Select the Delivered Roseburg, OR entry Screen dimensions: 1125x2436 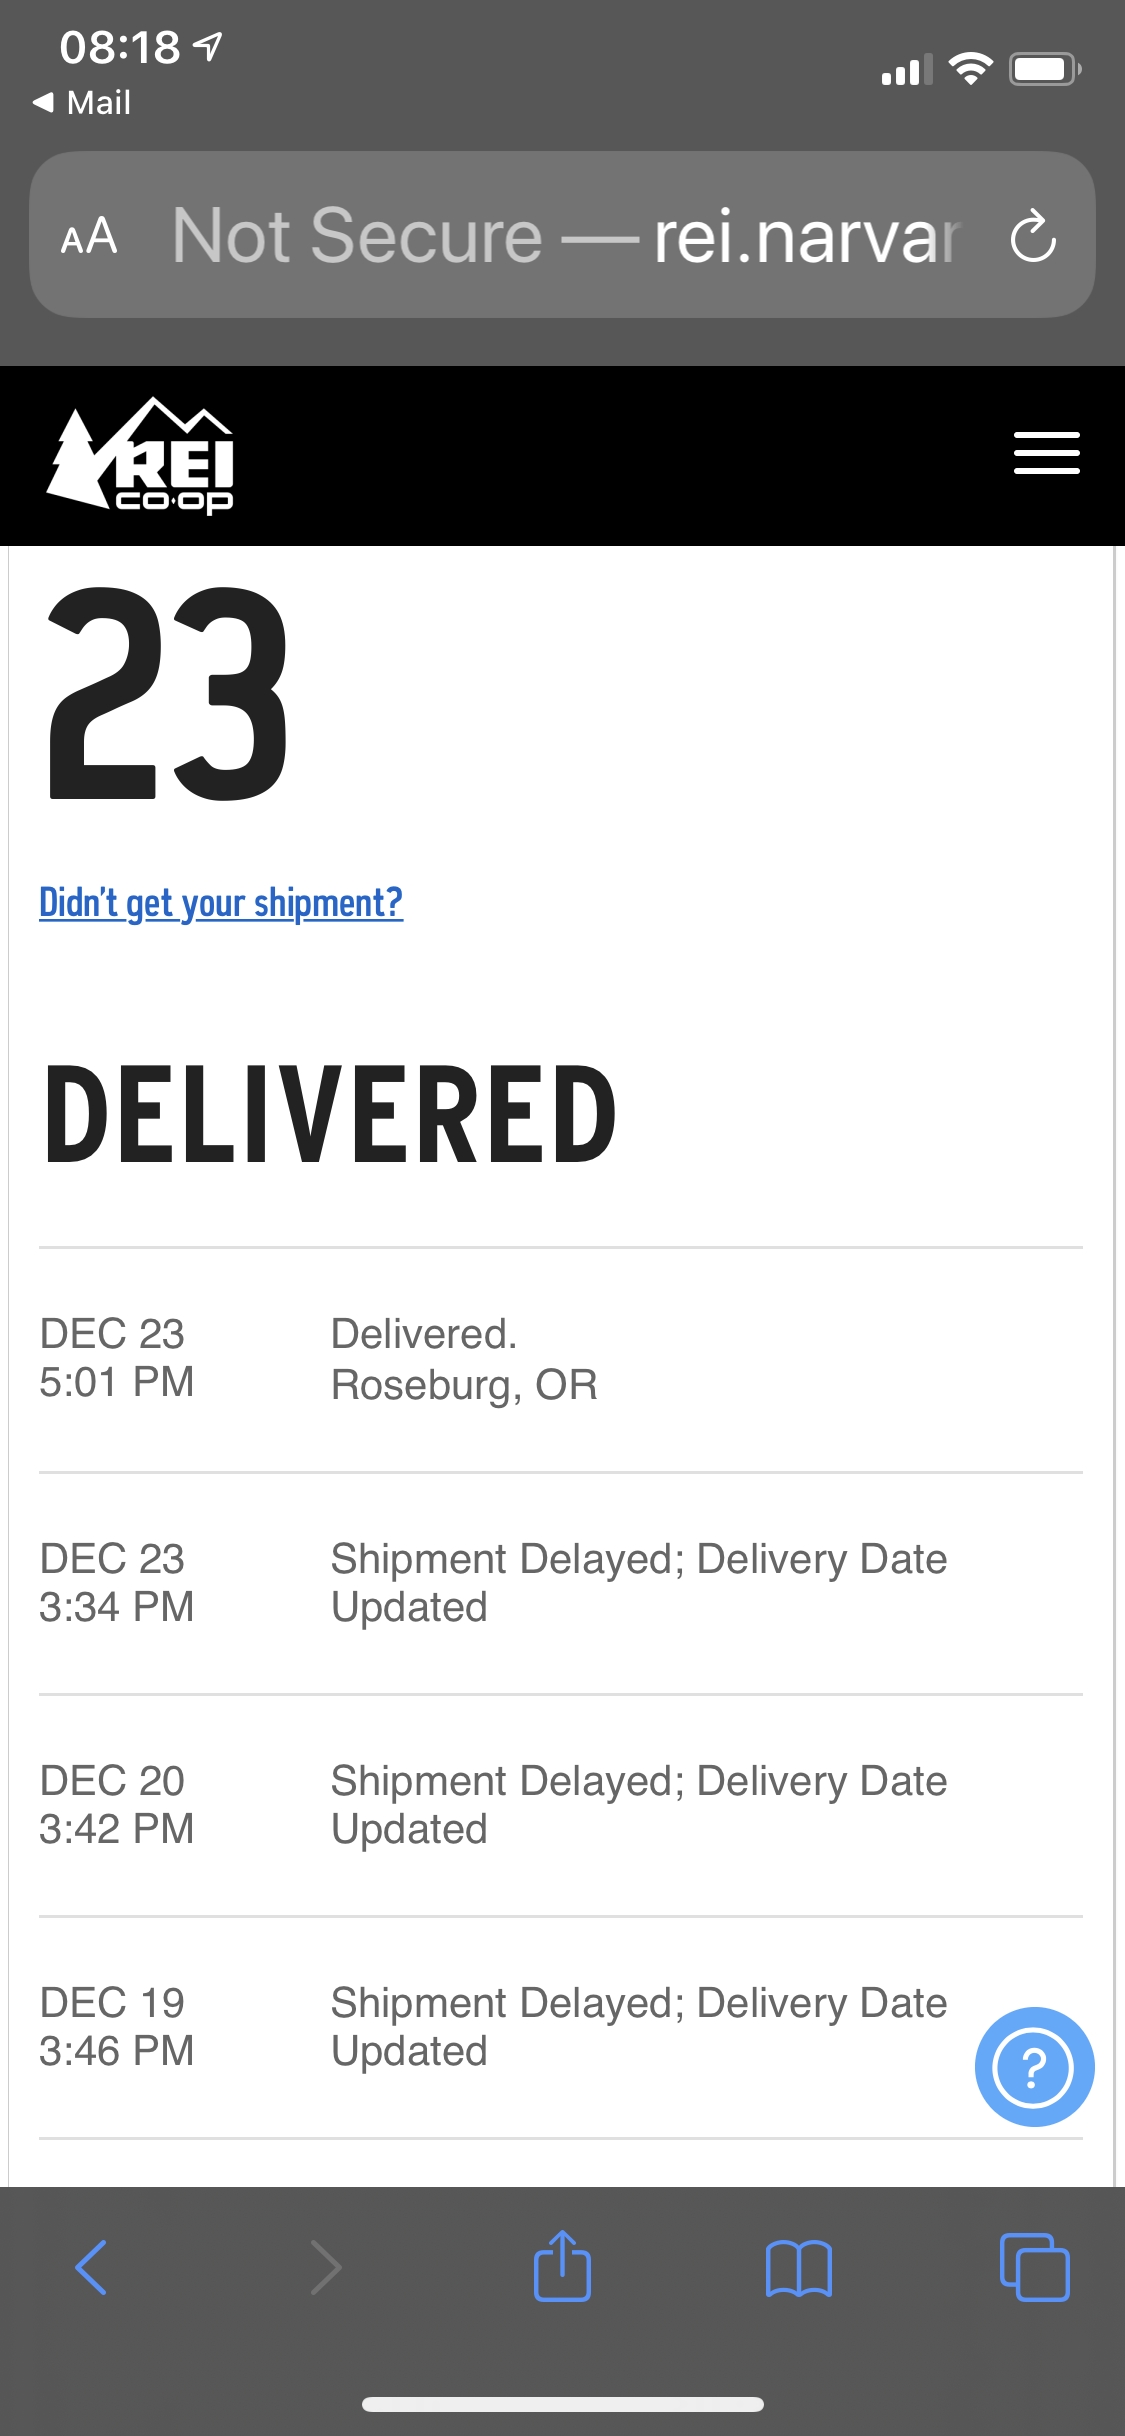coord(560,1359)
